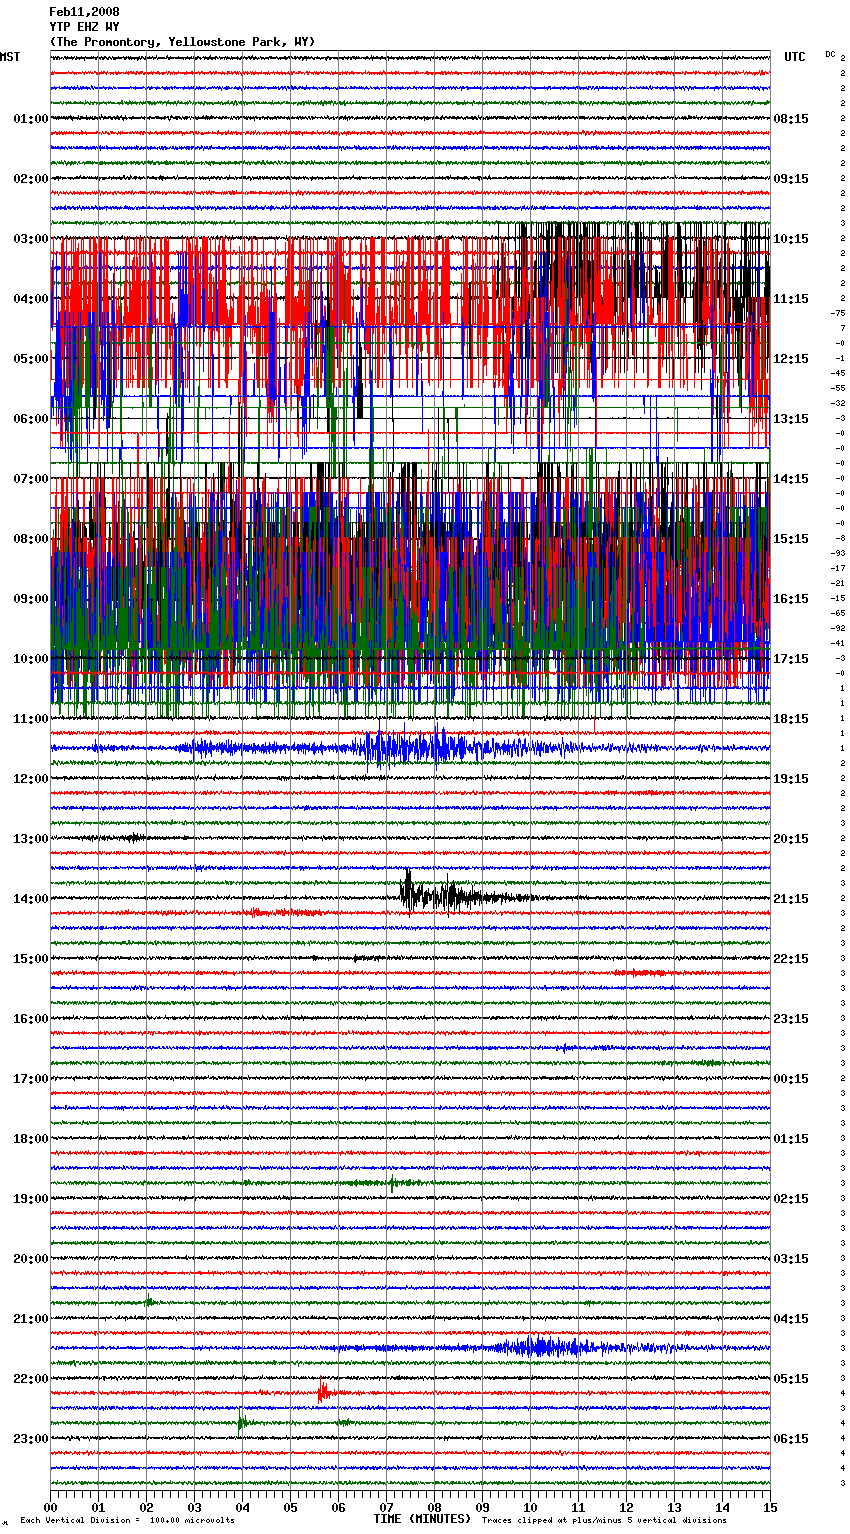
Task: Click the 11:15 UTC time label
Action: (791, 299)
